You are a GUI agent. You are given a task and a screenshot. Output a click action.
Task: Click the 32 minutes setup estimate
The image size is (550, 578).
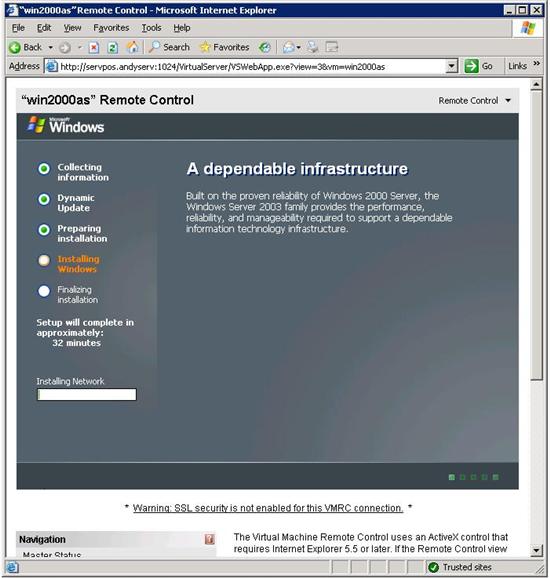point(76,343)
